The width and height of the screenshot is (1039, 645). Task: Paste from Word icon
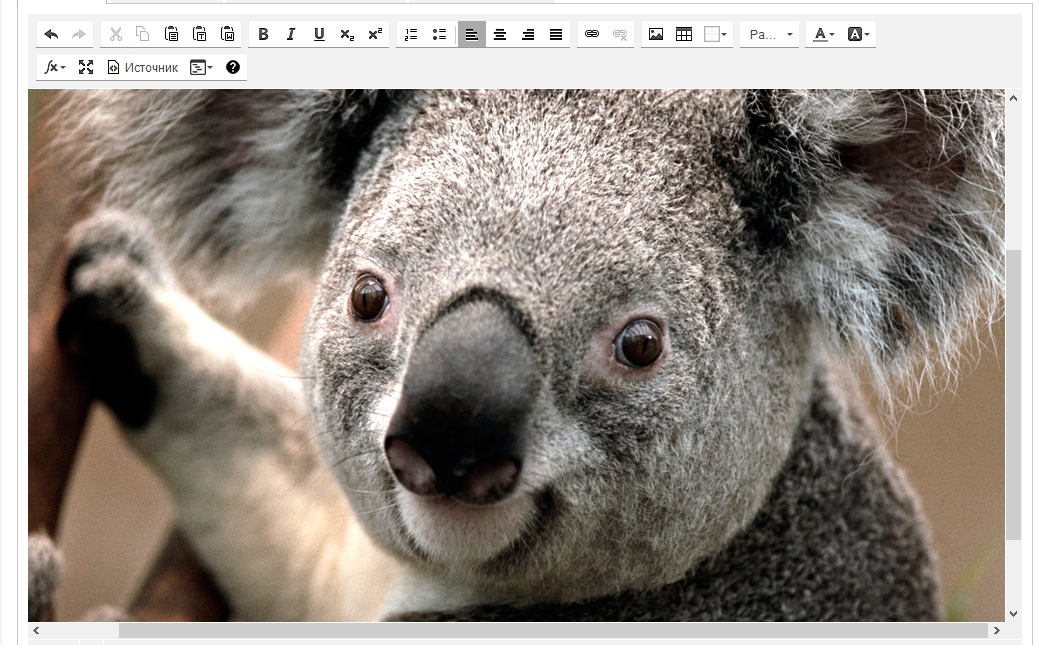(228, 34)
